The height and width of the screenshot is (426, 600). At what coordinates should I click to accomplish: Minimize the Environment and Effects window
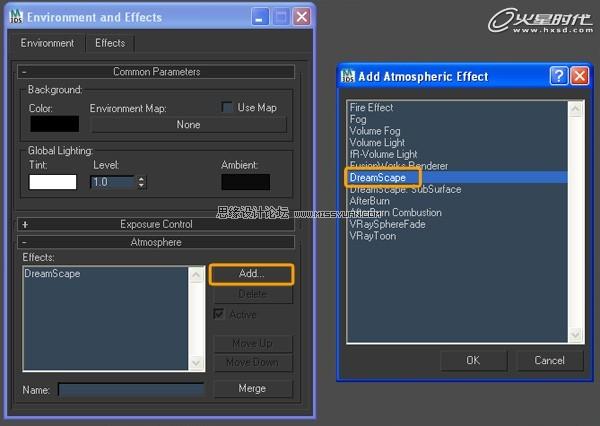click(x=260, y=17)
